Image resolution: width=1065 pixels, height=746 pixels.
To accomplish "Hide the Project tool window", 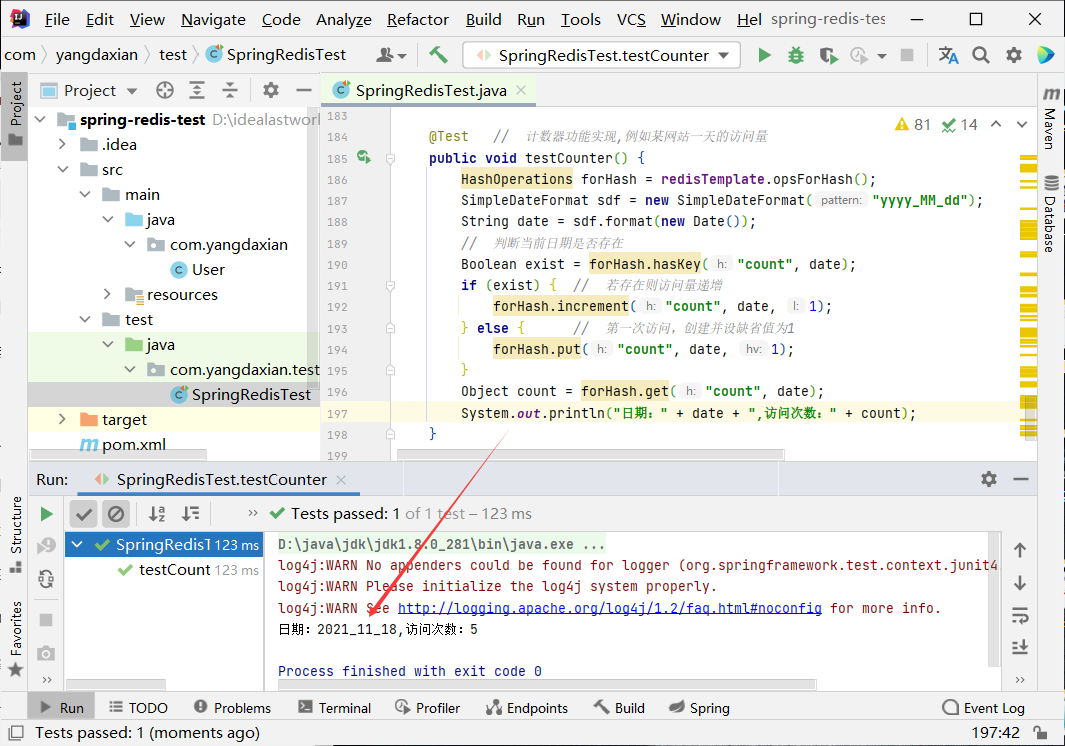I will click(304, 90).
